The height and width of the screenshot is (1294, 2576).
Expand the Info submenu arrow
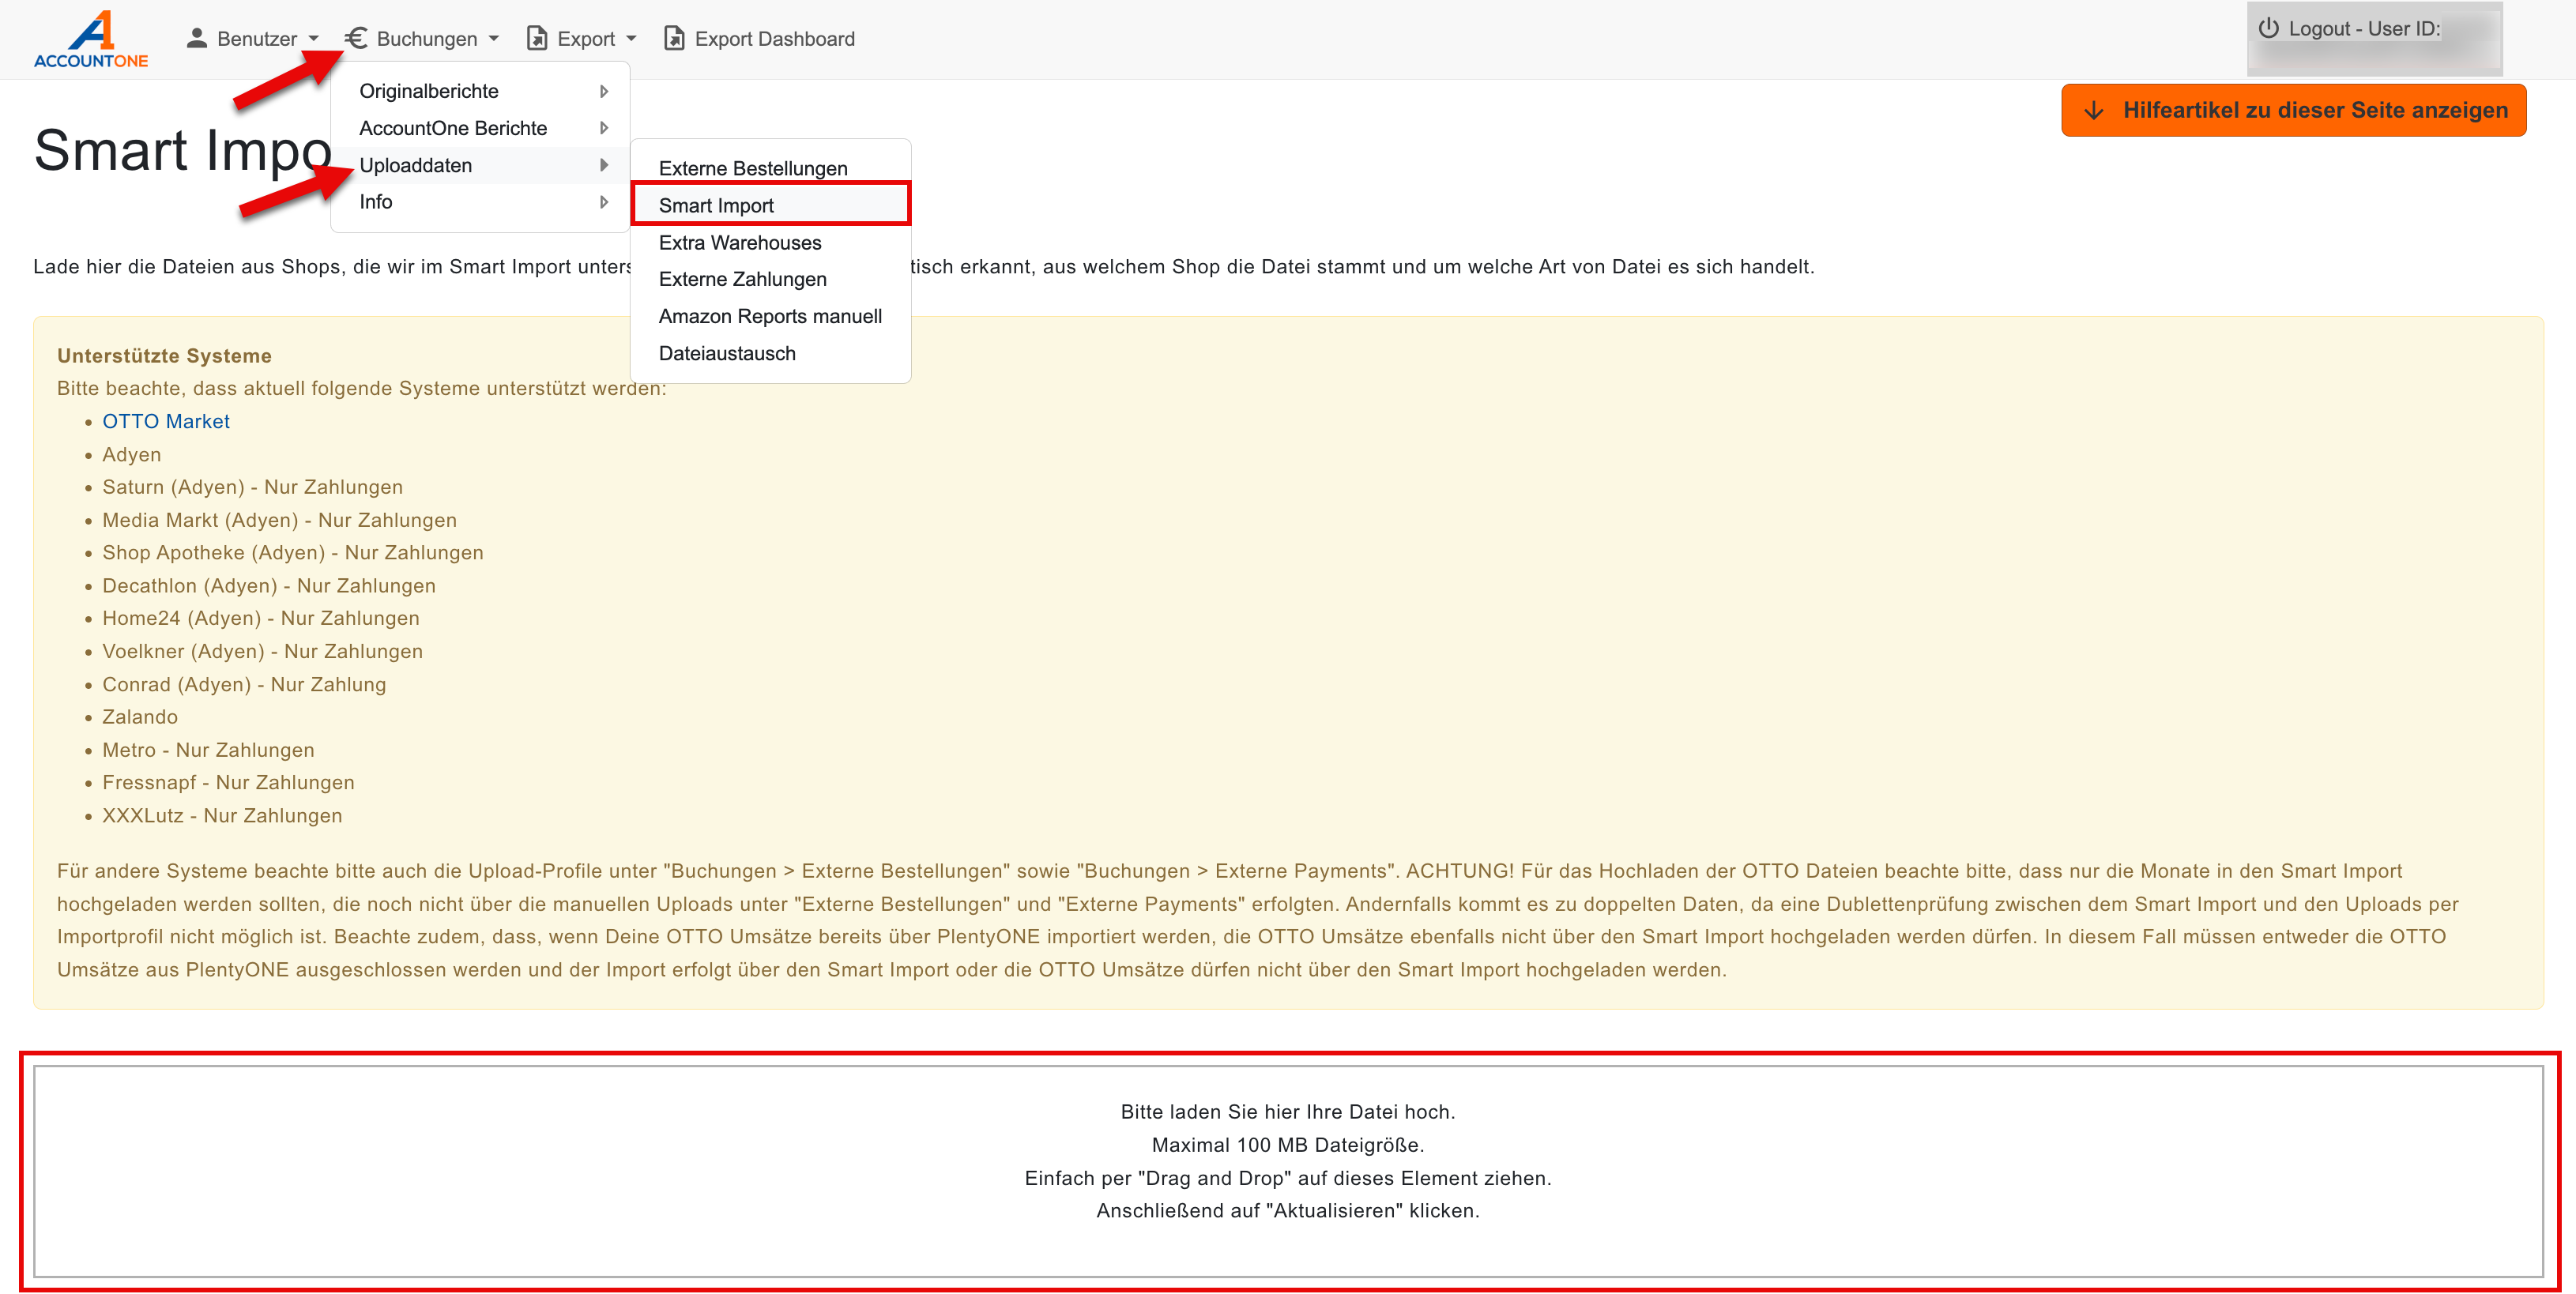[x=604, y=202]
